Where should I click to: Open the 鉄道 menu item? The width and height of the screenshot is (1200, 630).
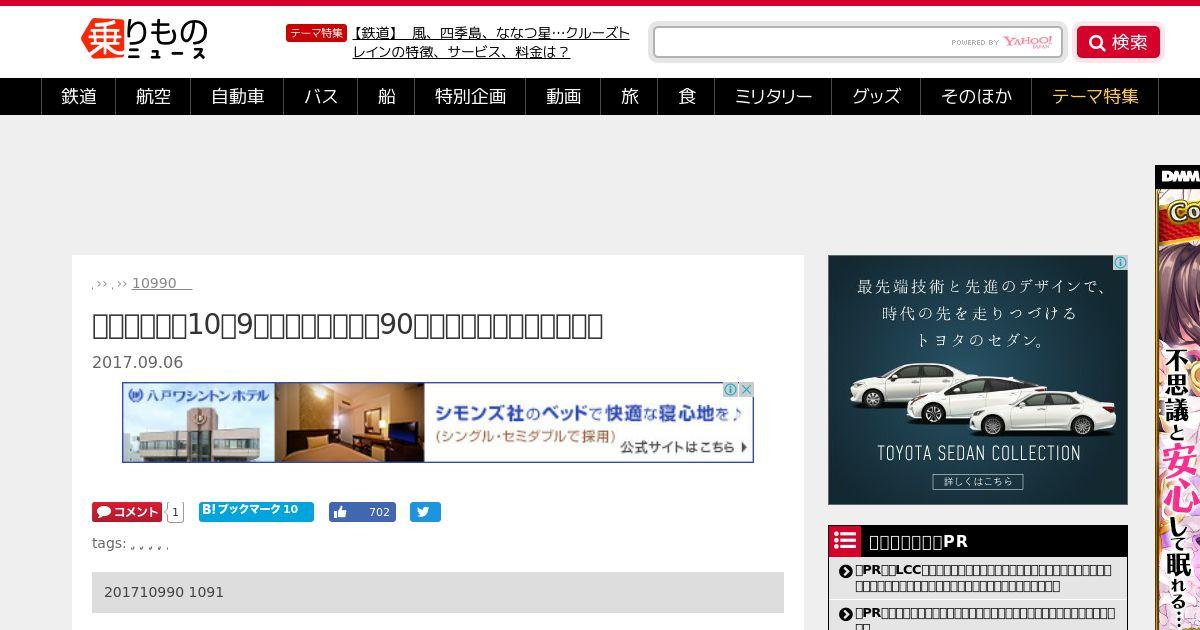pos(79,97)
